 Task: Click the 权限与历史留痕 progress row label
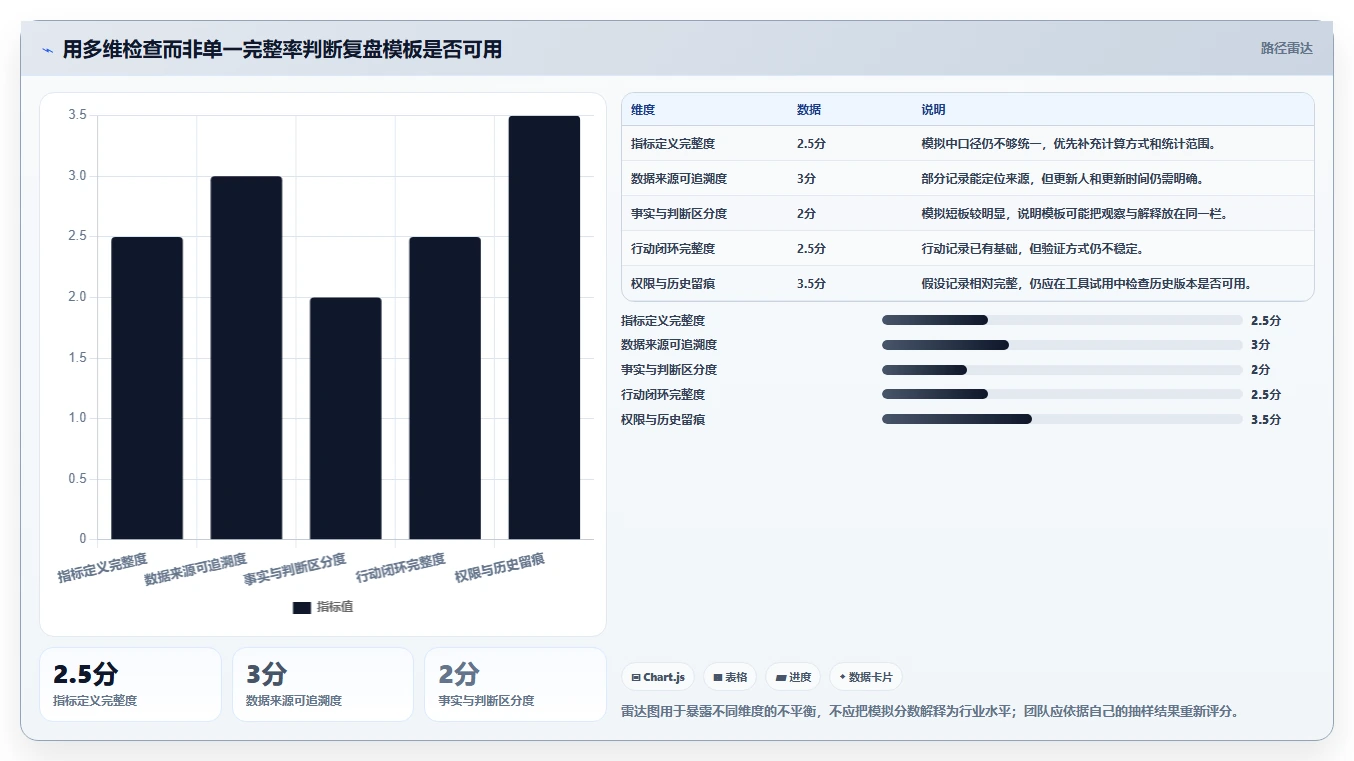(663, 420)
